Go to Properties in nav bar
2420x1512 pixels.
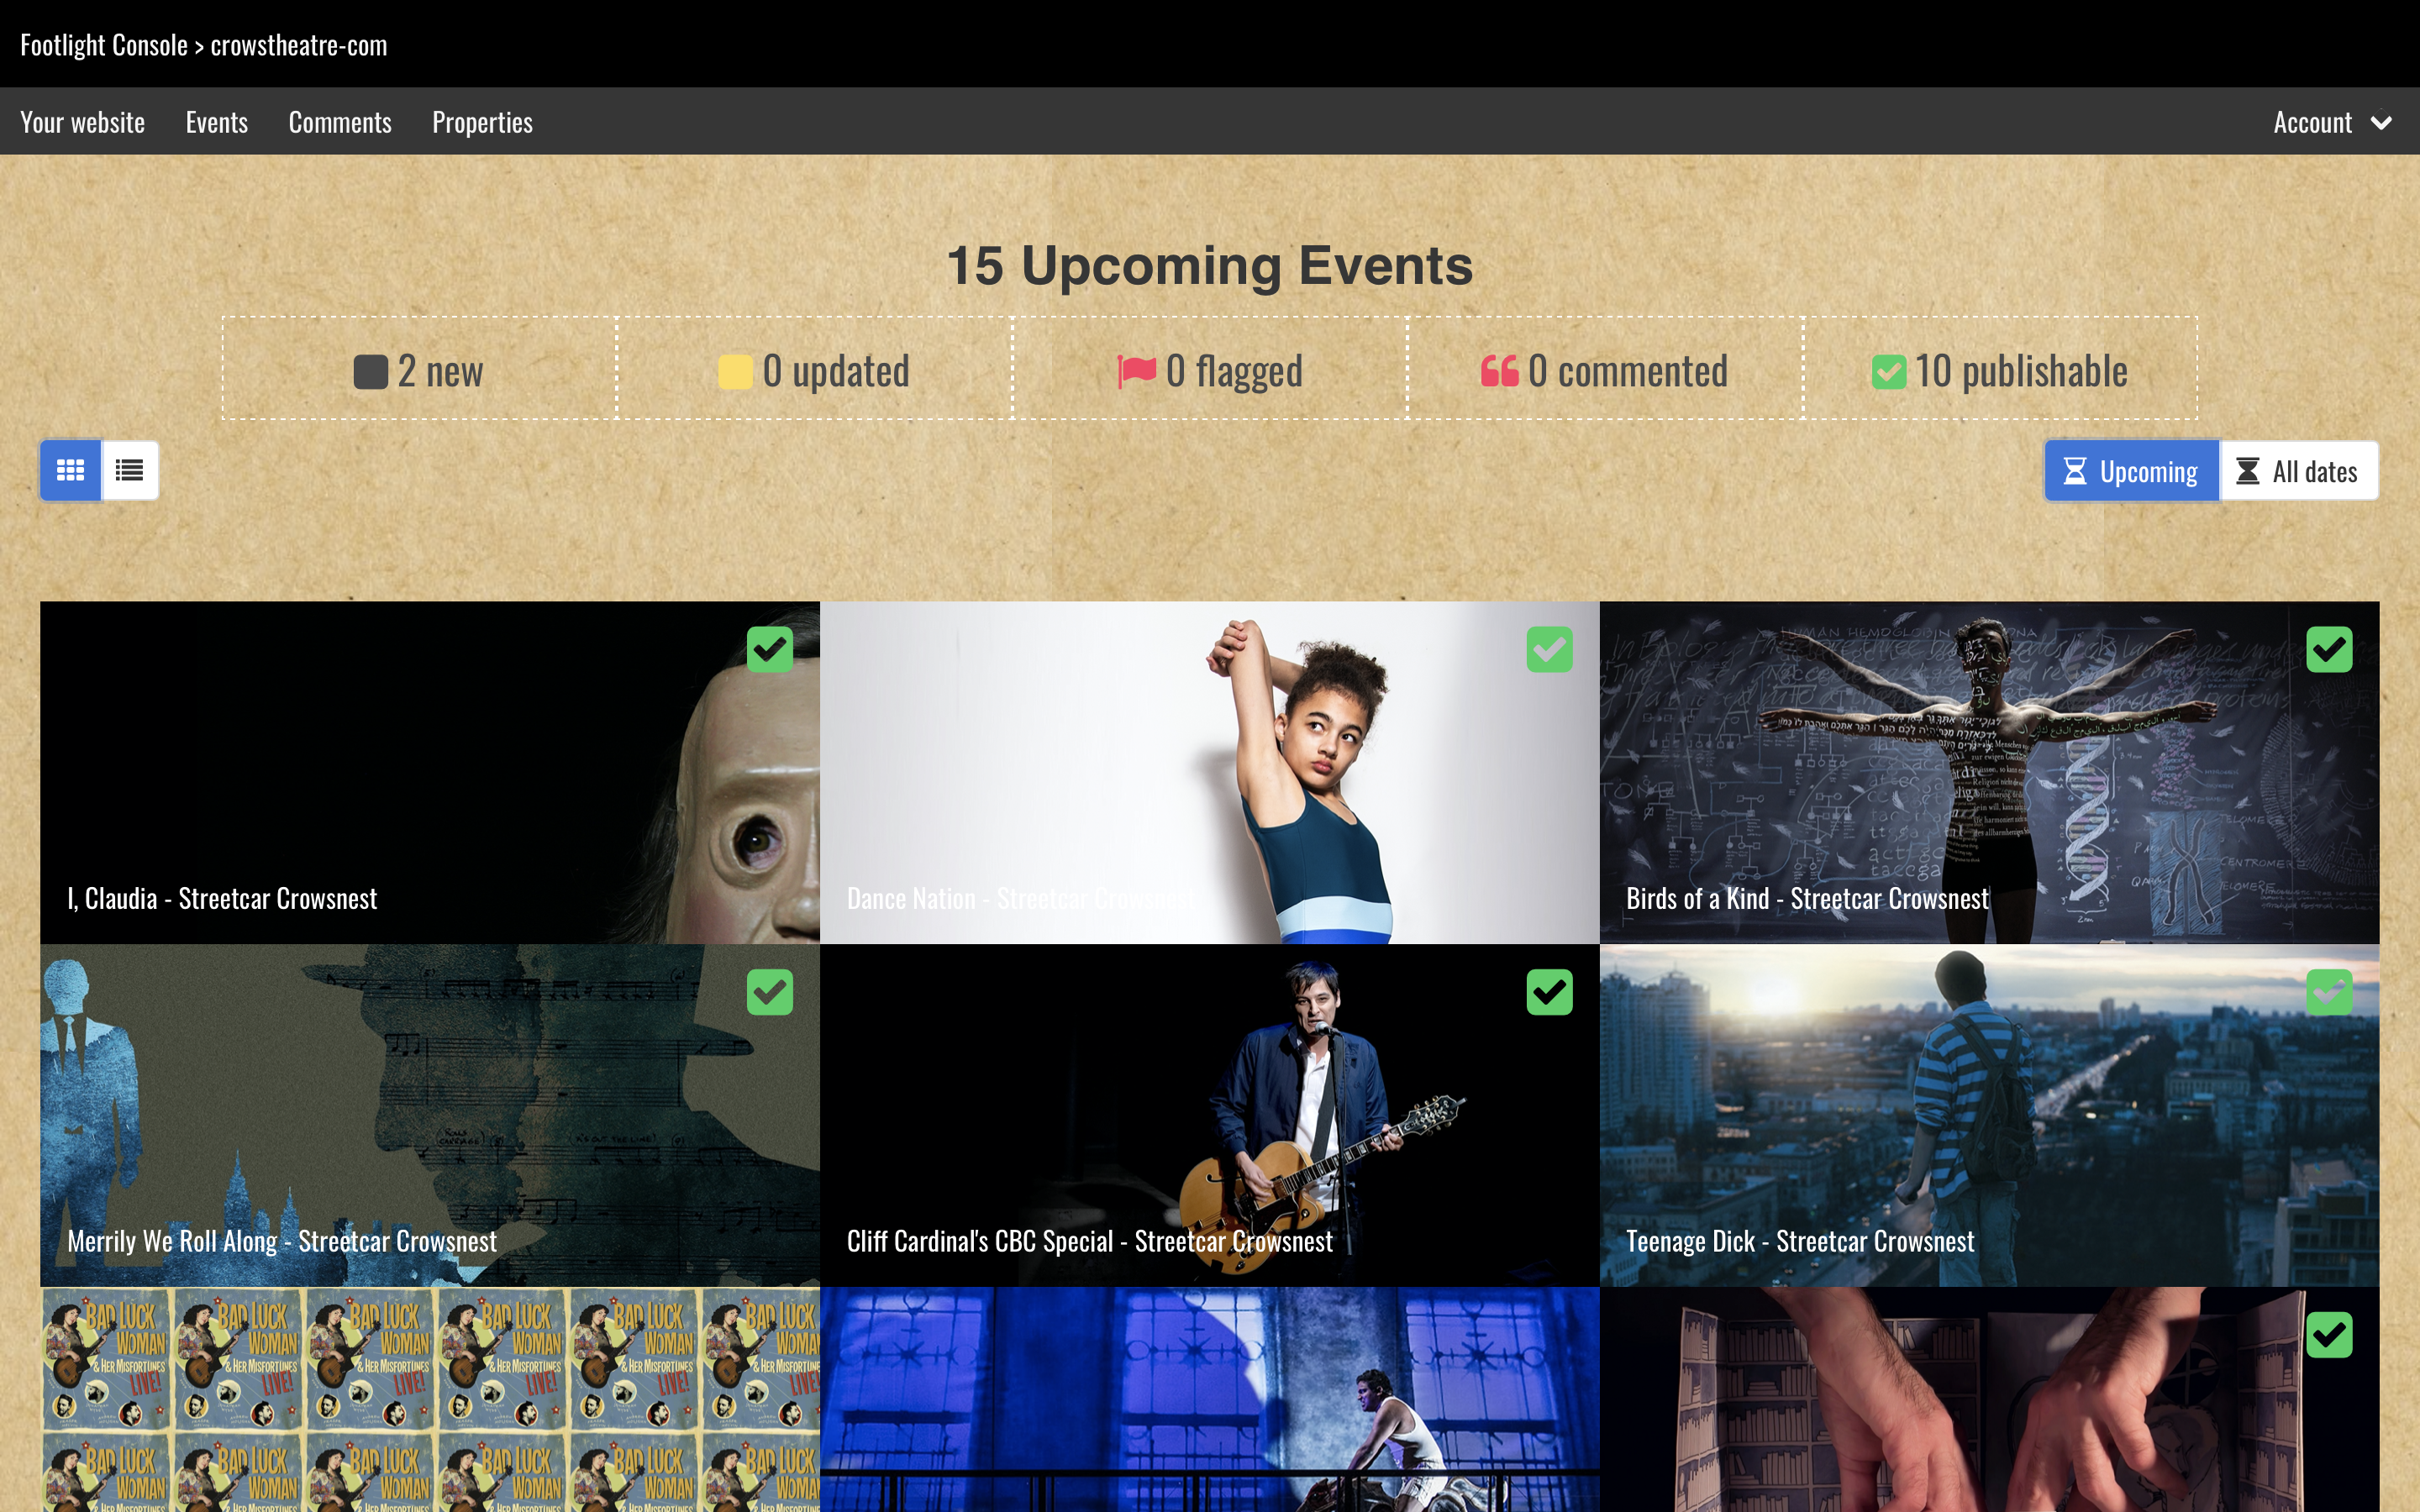pyautogui.click(x=482, y=122)
